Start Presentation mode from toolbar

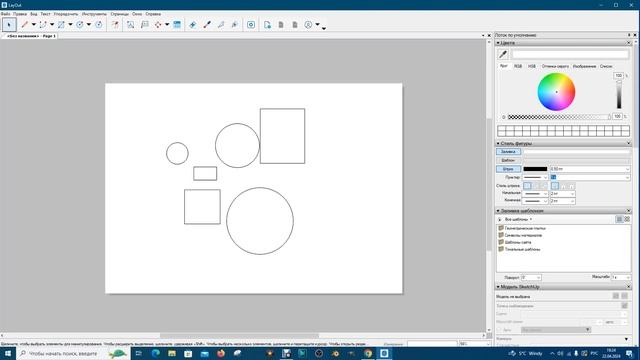click(251, 24)
